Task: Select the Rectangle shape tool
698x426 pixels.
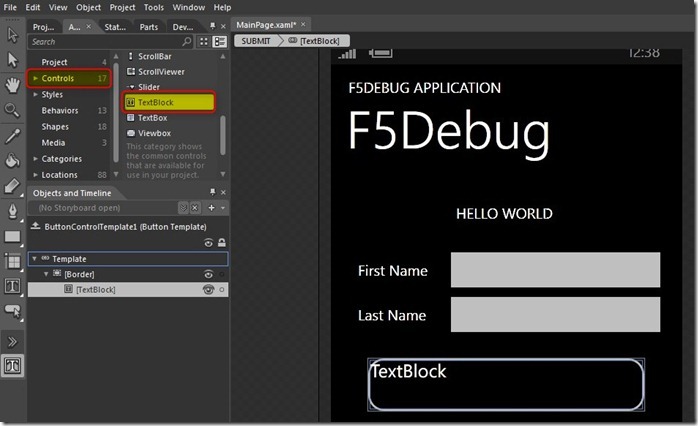Action: (12, 236)
